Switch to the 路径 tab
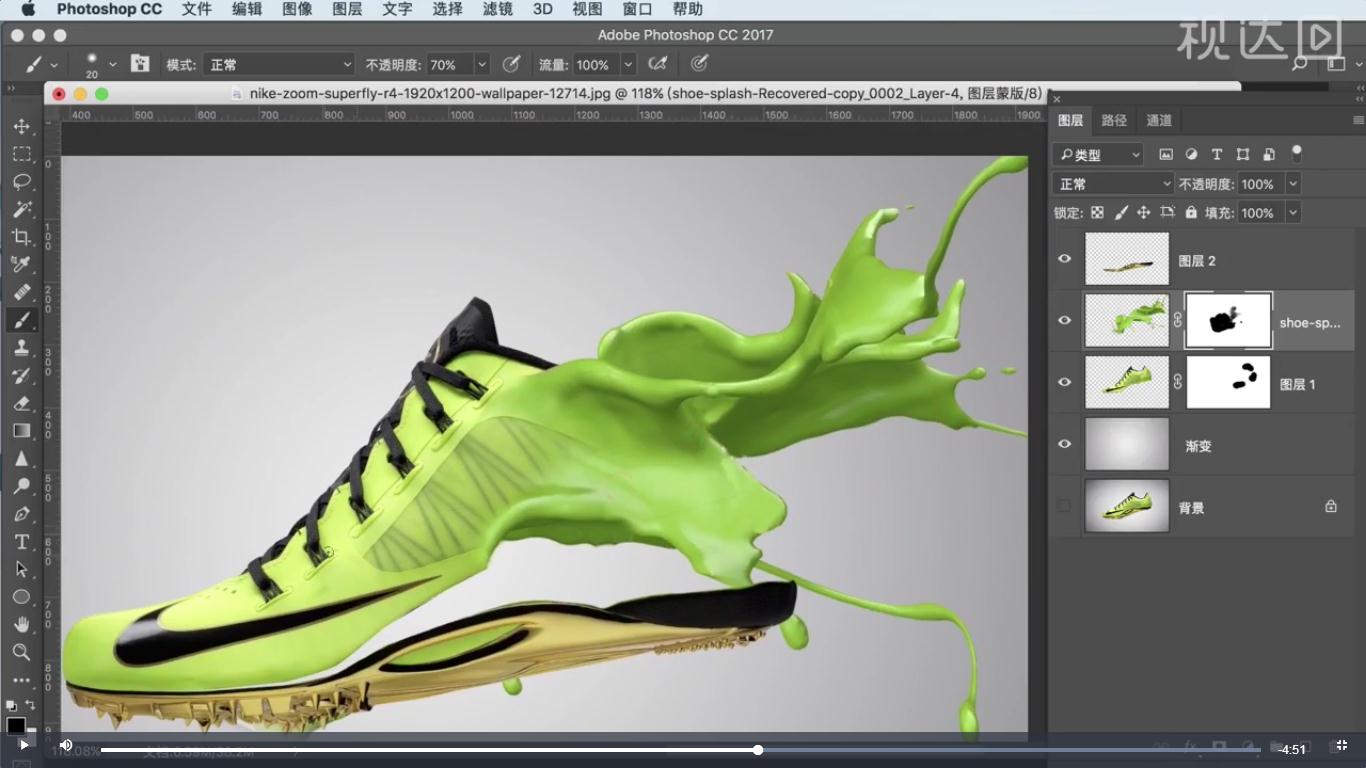This screenshot has height=768, width=1366. [x=1114, y=120]
